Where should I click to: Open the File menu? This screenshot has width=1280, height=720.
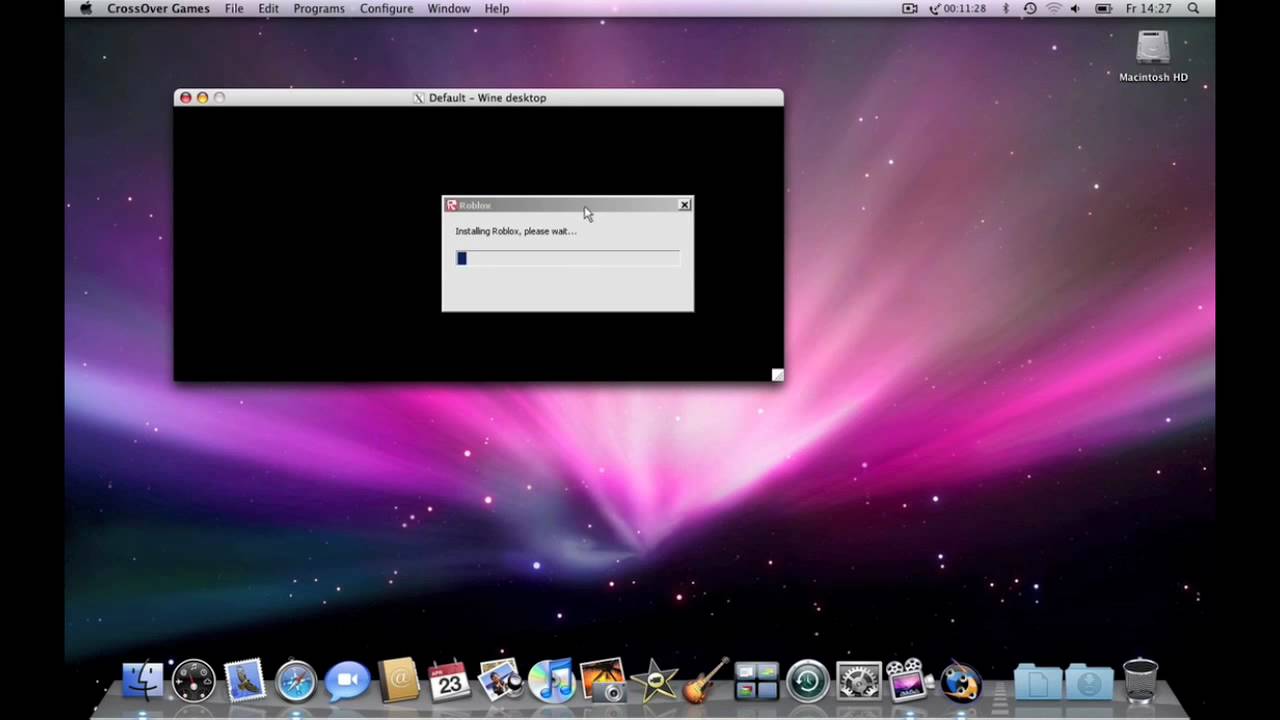point(234,8)
